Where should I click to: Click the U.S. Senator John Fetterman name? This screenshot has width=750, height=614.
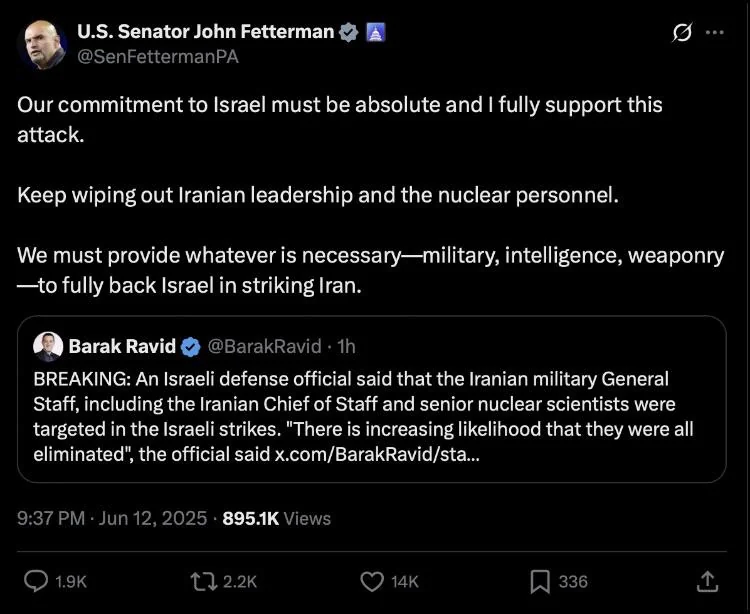coord(206,32)
